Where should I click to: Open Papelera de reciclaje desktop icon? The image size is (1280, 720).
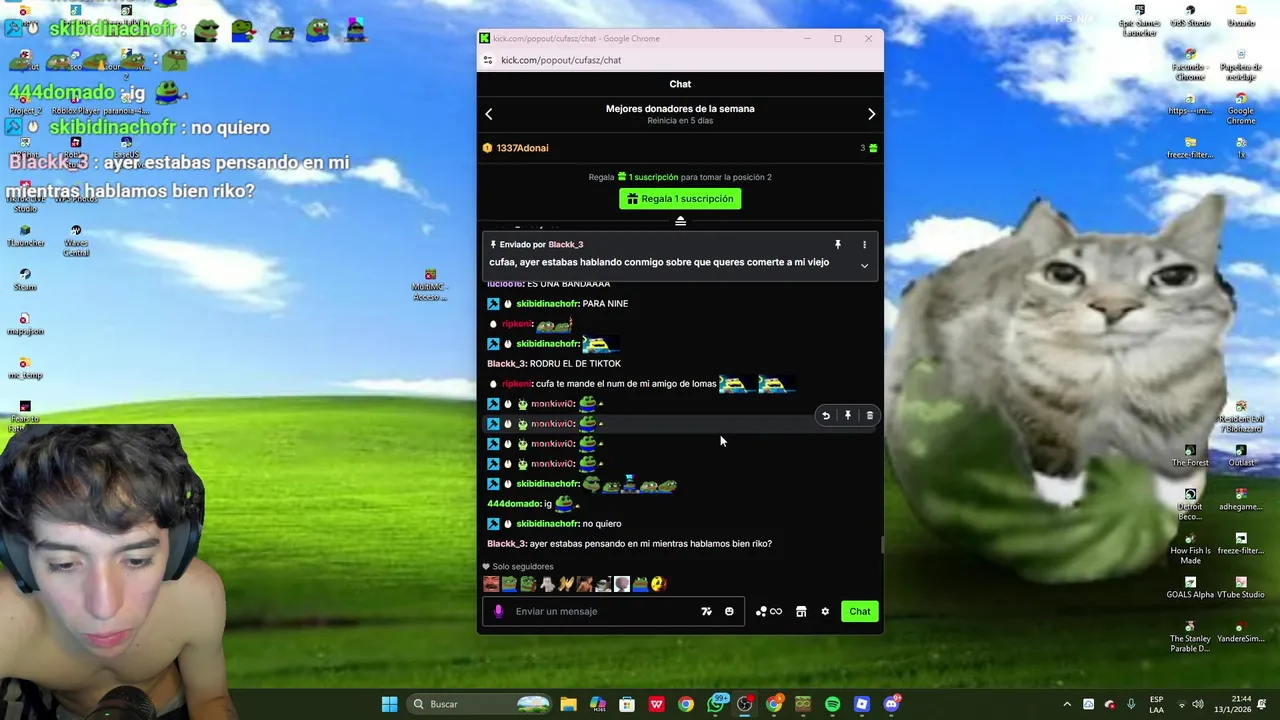point(1241,65)
